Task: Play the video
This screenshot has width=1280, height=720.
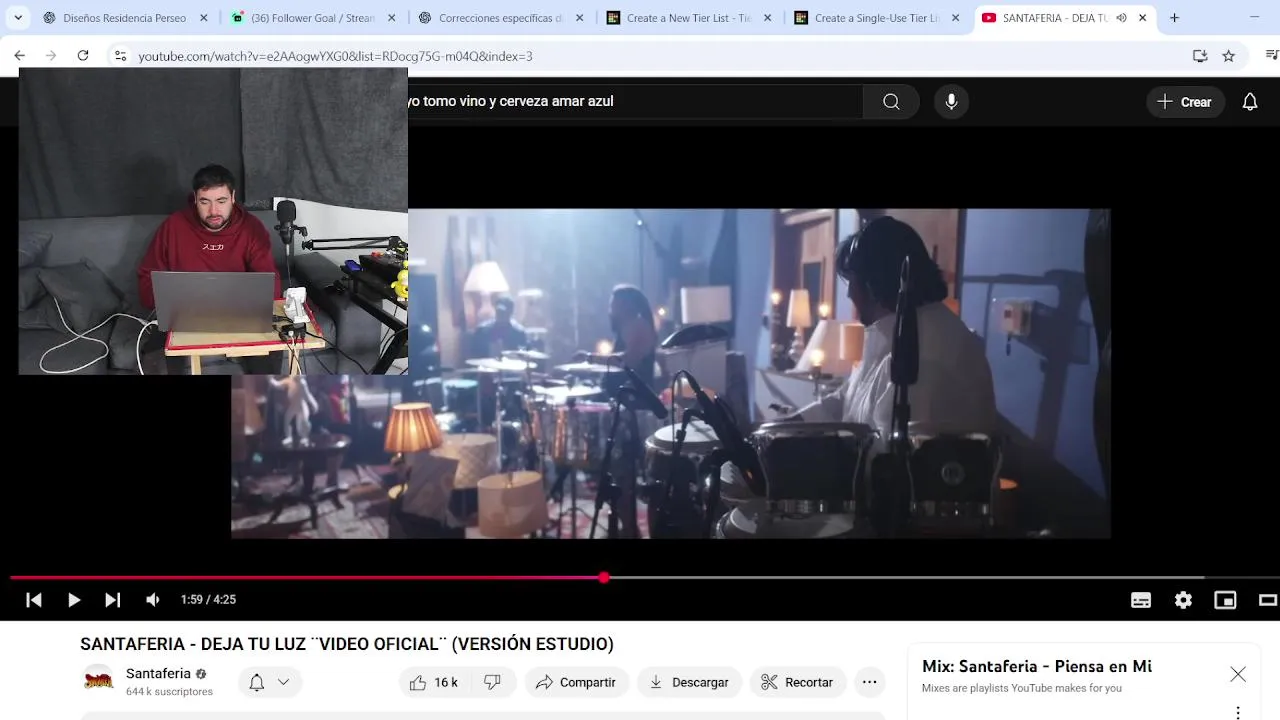Action: [x=74, y=600]
